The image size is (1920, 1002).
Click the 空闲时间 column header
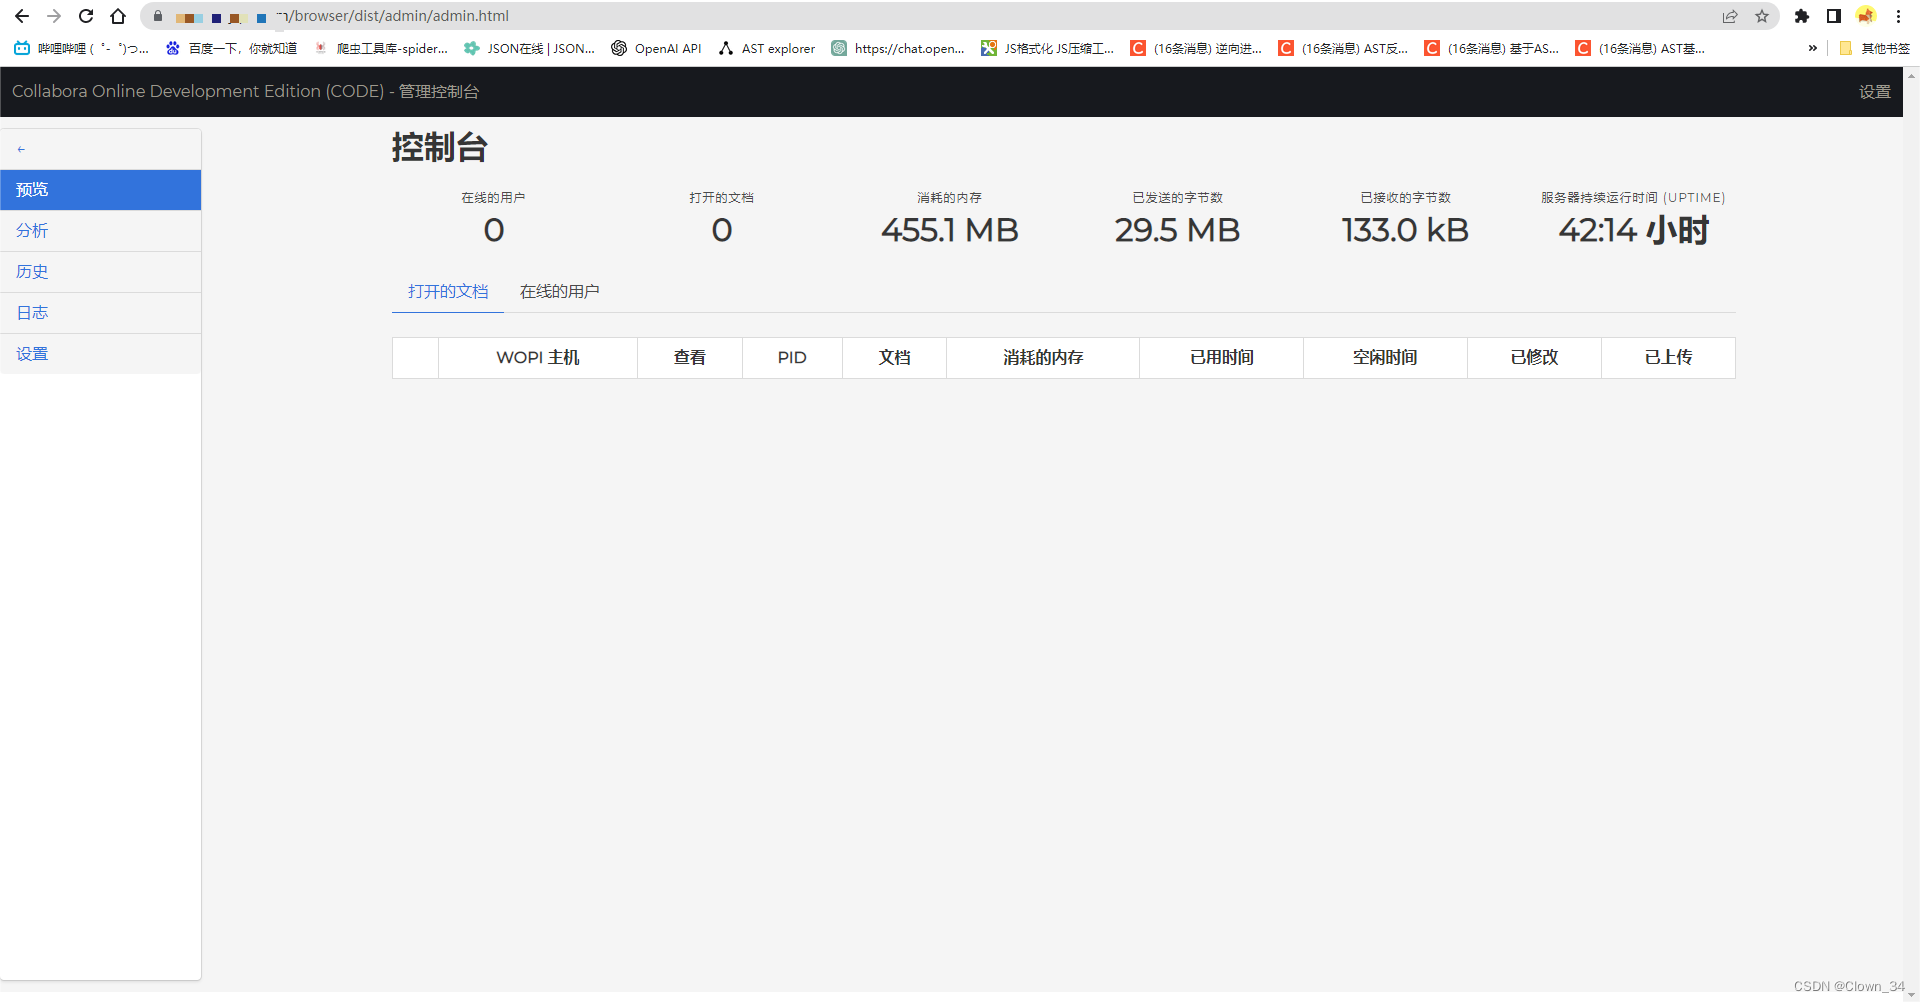pos(1385,358)
